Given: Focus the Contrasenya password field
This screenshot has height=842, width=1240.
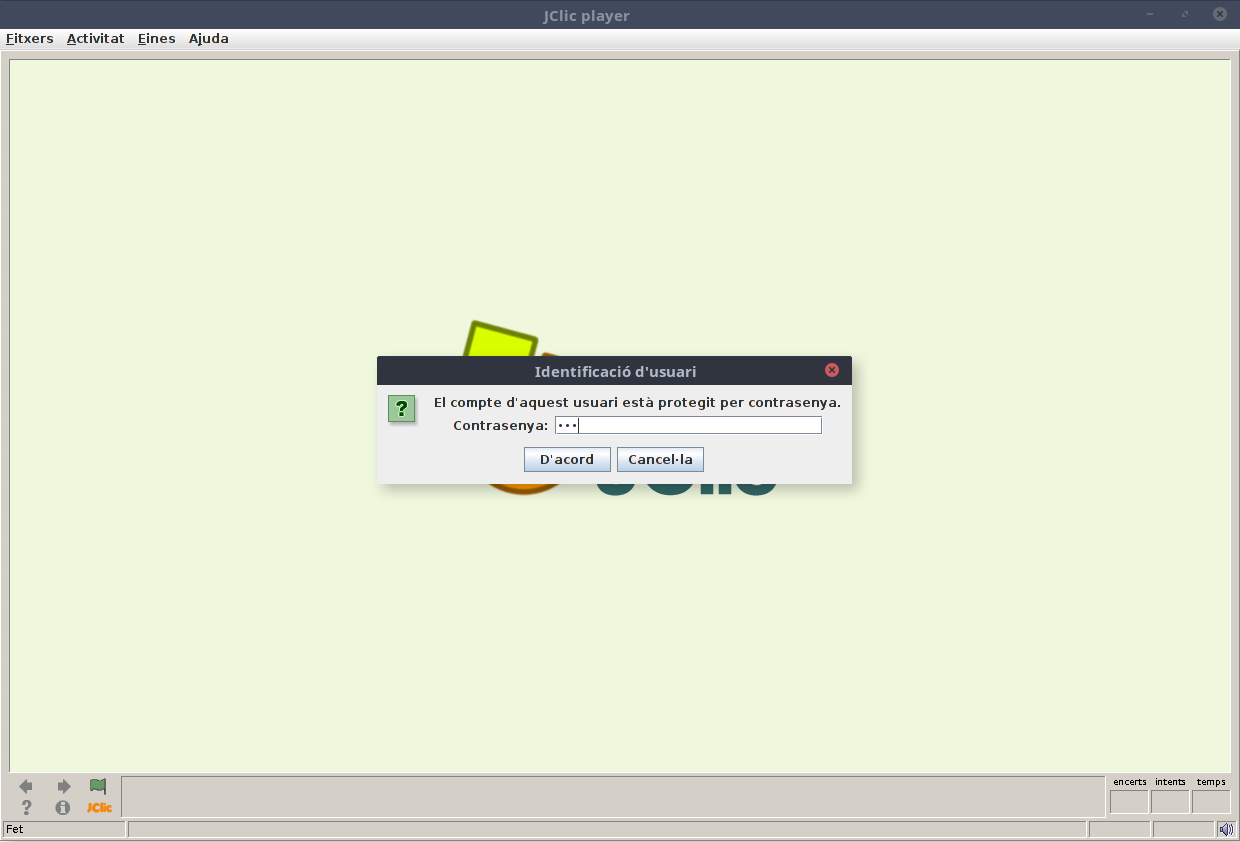Looking at the screenshot, I should click(688, 426).
